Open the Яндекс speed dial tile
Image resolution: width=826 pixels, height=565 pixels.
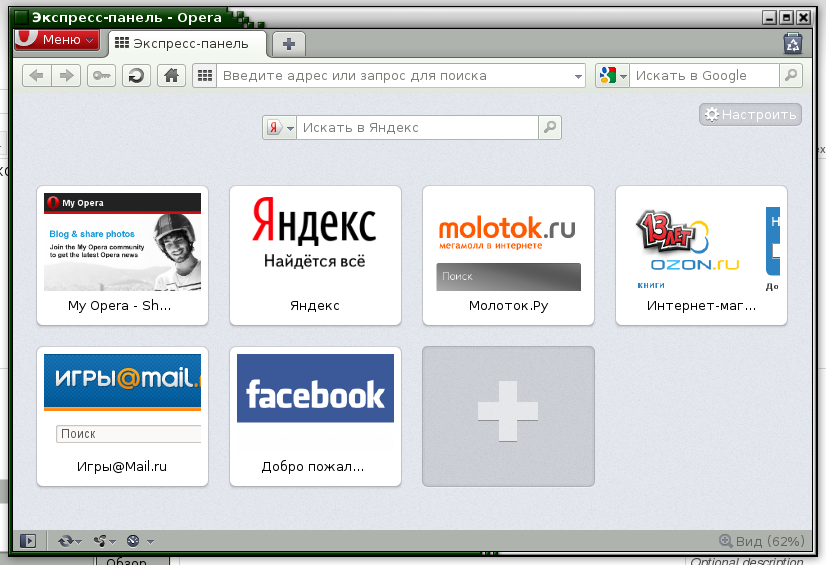click(x=315, y=255)
